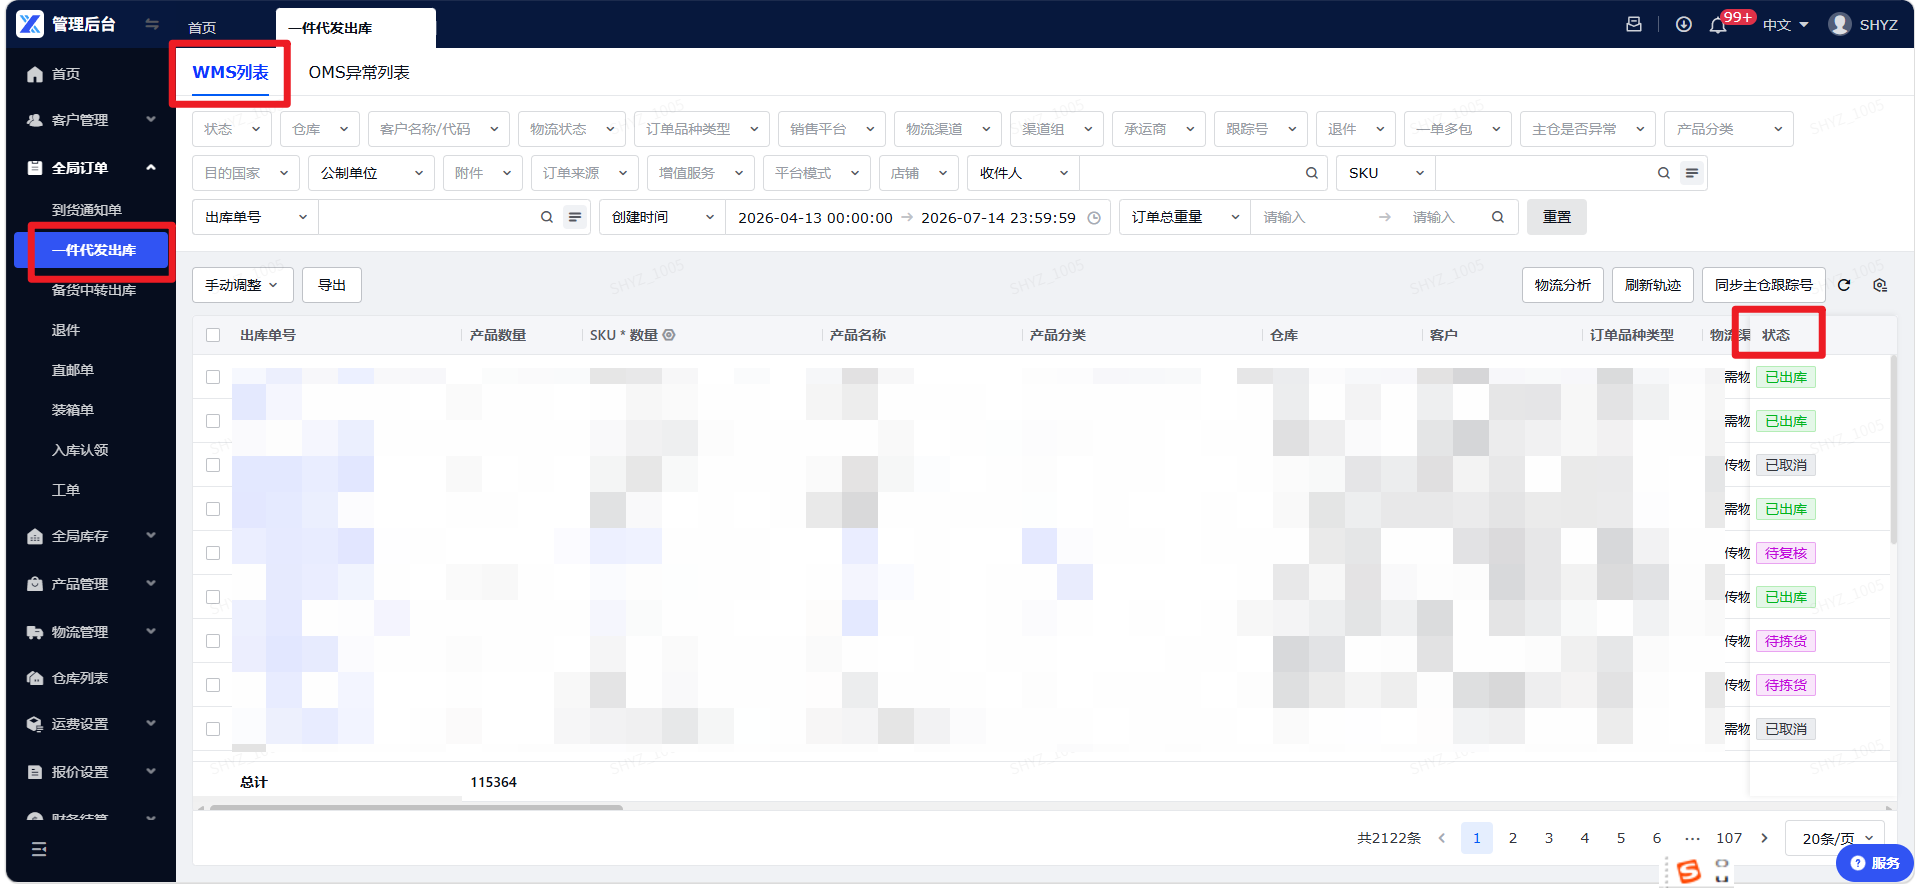Go to previous page arrow

click(1441, 838)
